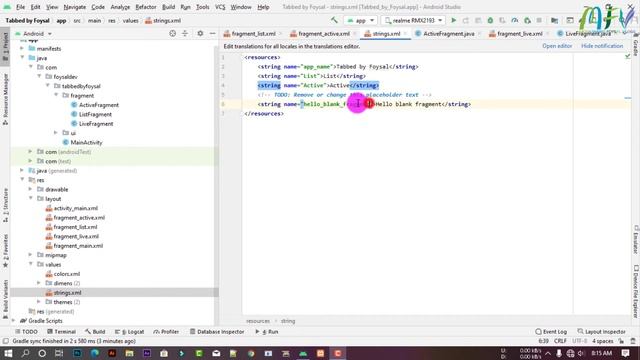Open the Build tool window
640x360 pixels.
[x=95, y=332]
